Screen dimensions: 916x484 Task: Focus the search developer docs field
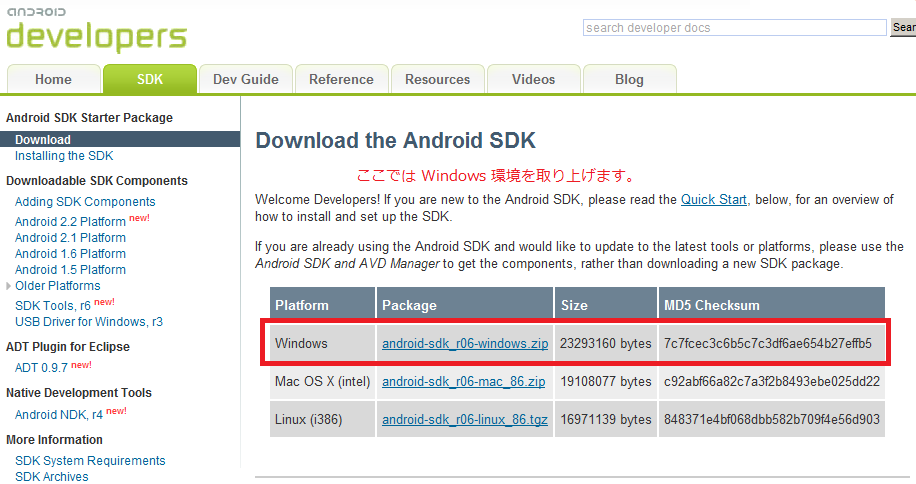[734, 27]
